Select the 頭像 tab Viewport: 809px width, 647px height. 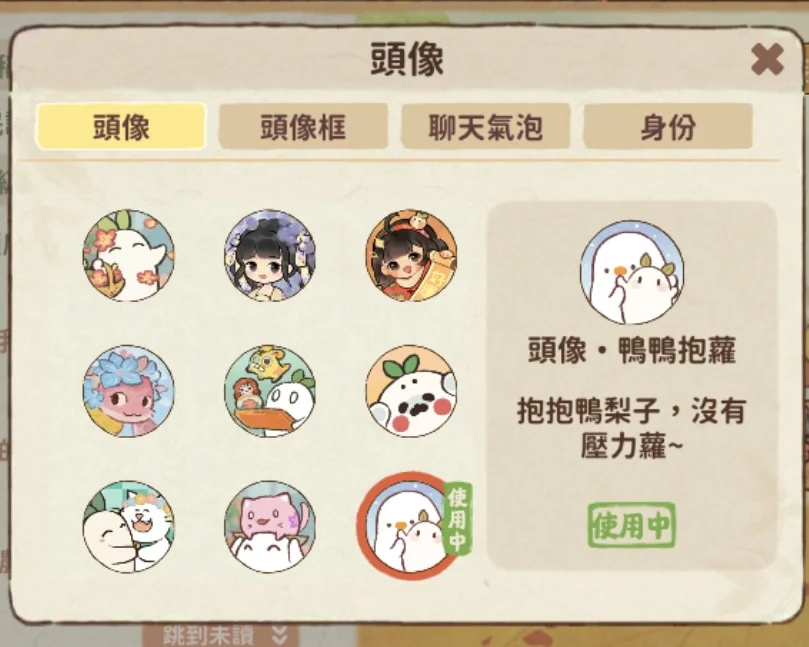(x=121, y=126)
